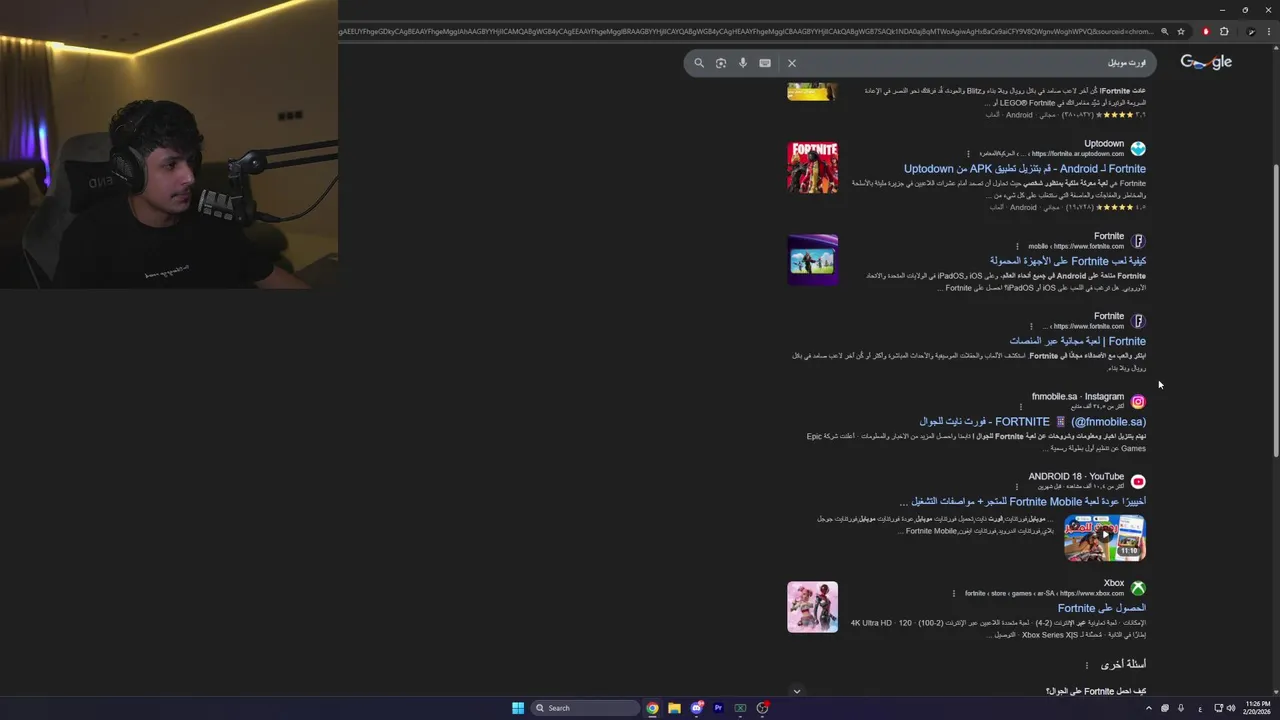Open the Xbox get Fortnite link

click(x=1102, y=608)
